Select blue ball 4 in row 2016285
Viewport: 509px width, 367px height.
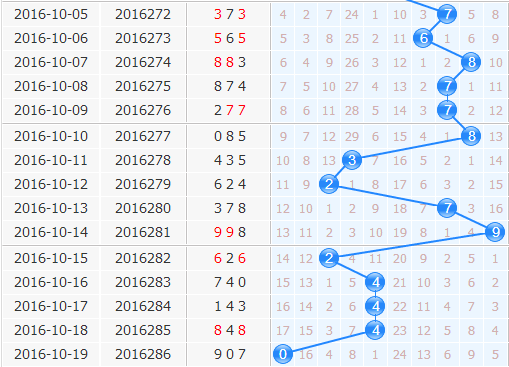[x=375, y=330]
